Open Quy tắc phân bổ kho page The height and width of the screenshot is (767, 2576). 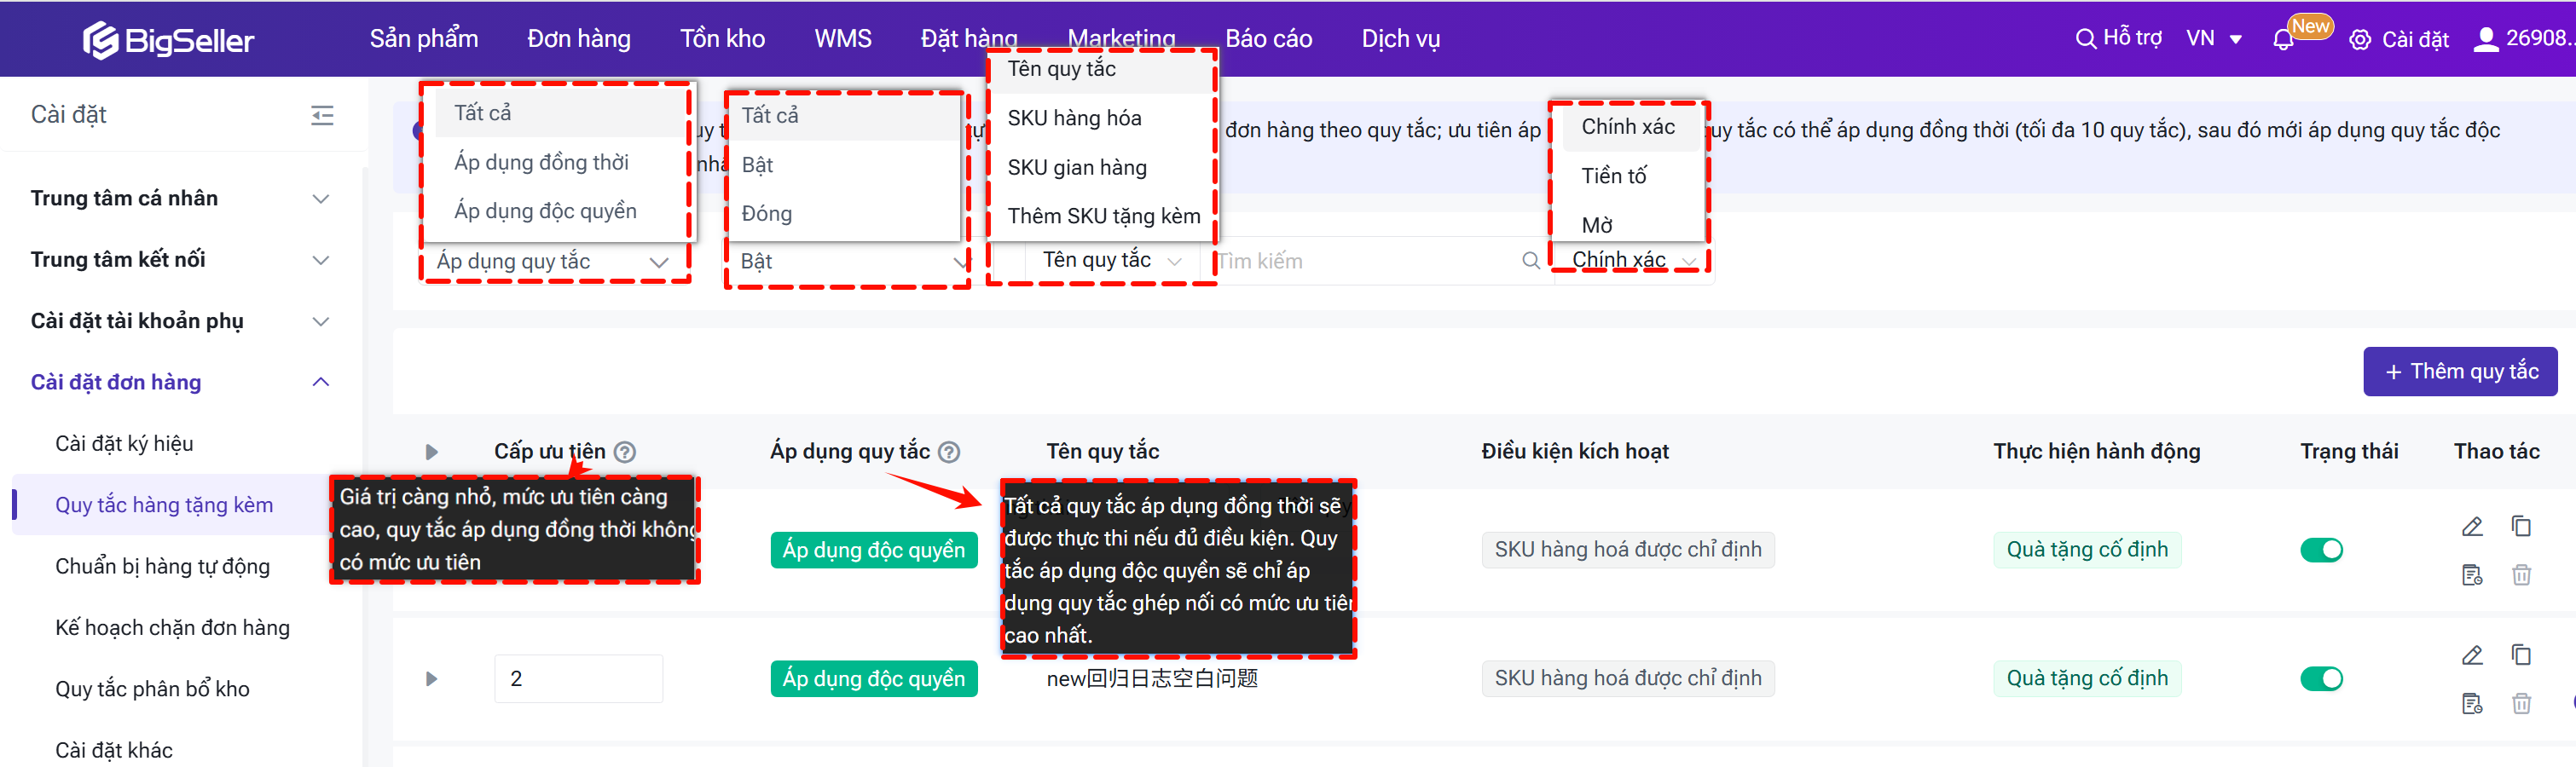tap(152, 690)
